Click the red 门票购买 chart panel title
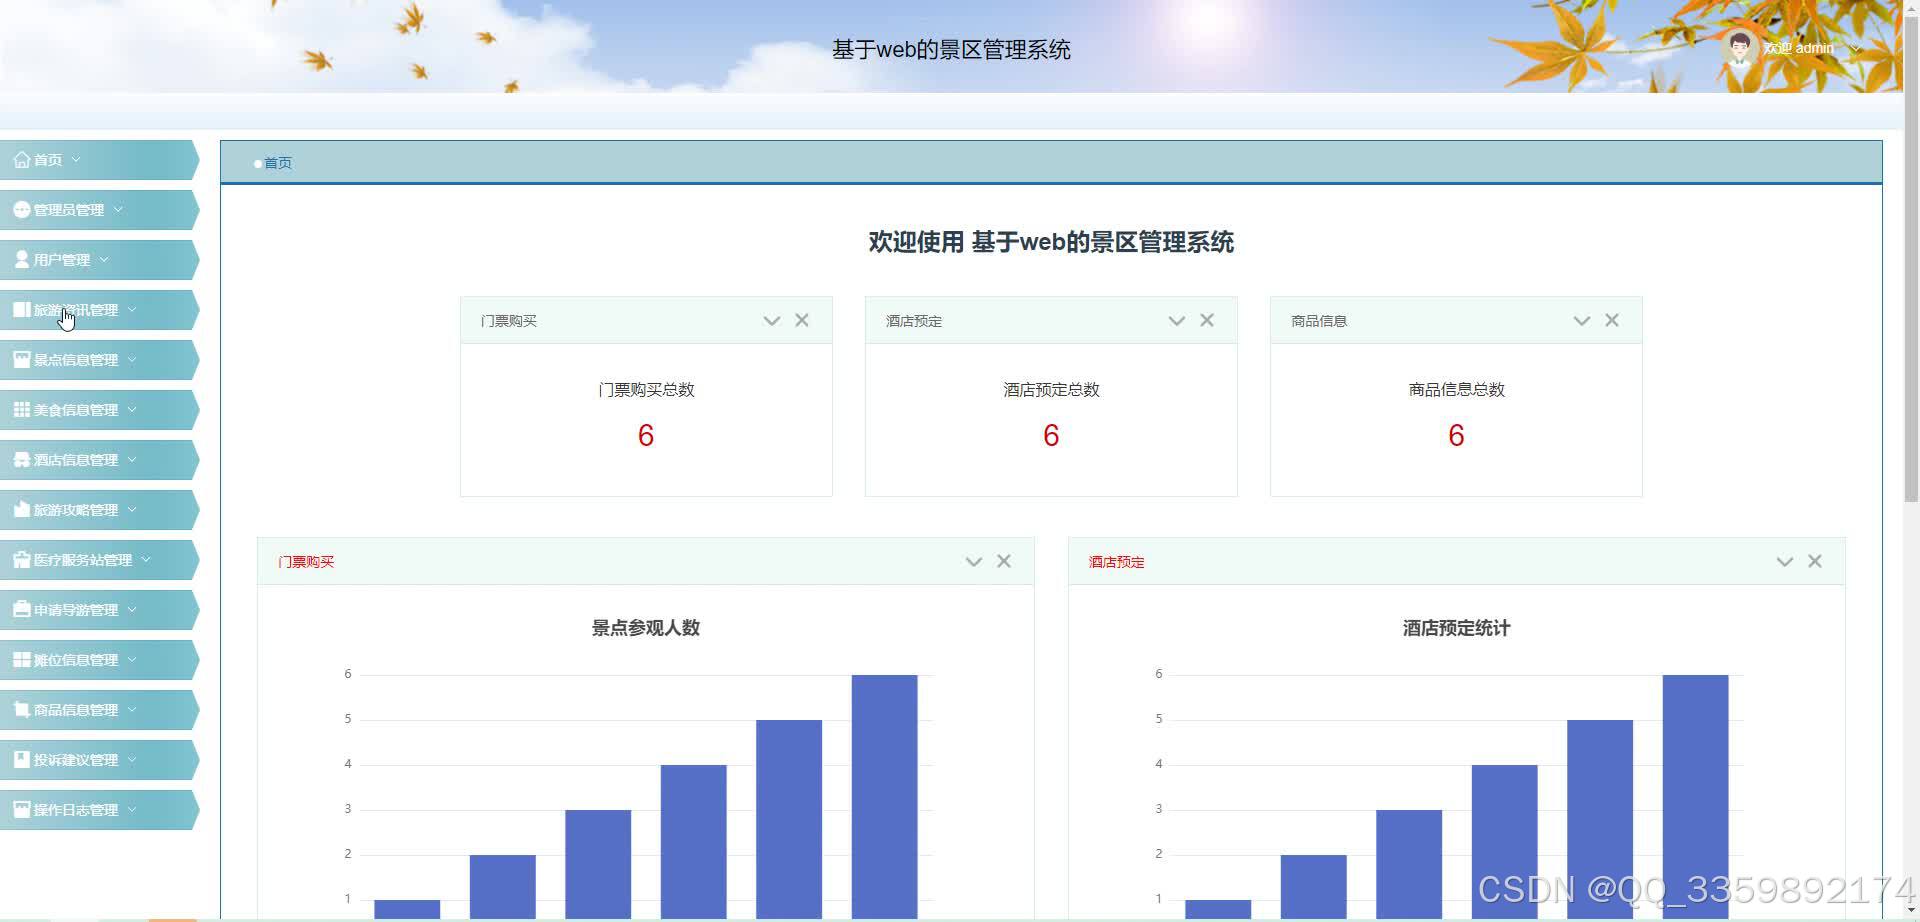The image size is (1920, 922). [x=306, y=562]
